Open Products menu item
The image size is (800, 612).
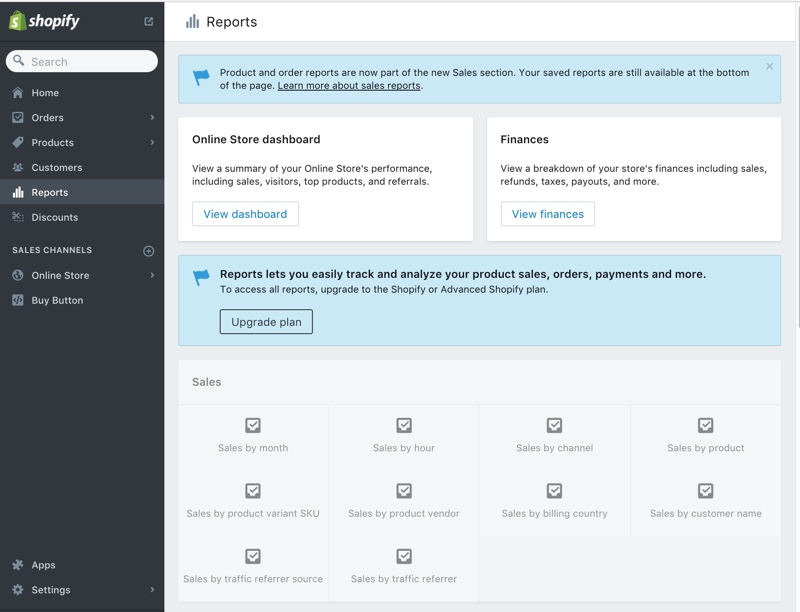[82, 142]
